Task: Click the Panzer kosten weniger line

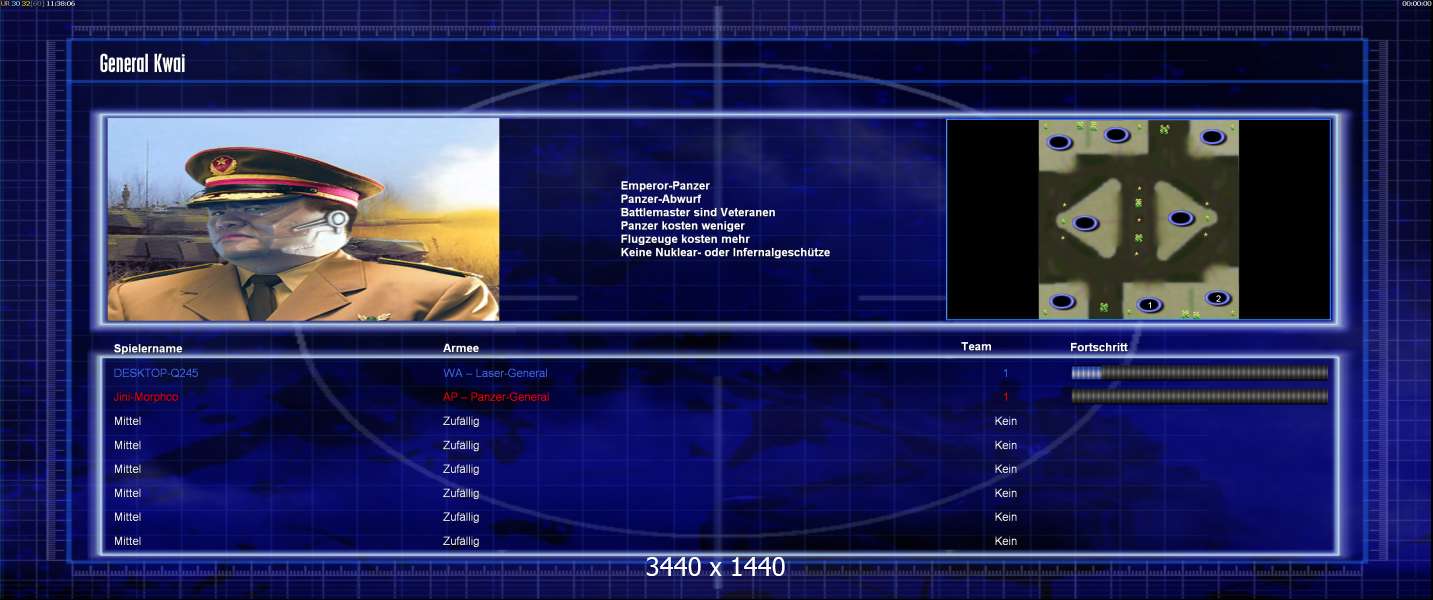Action: point(682,226)
